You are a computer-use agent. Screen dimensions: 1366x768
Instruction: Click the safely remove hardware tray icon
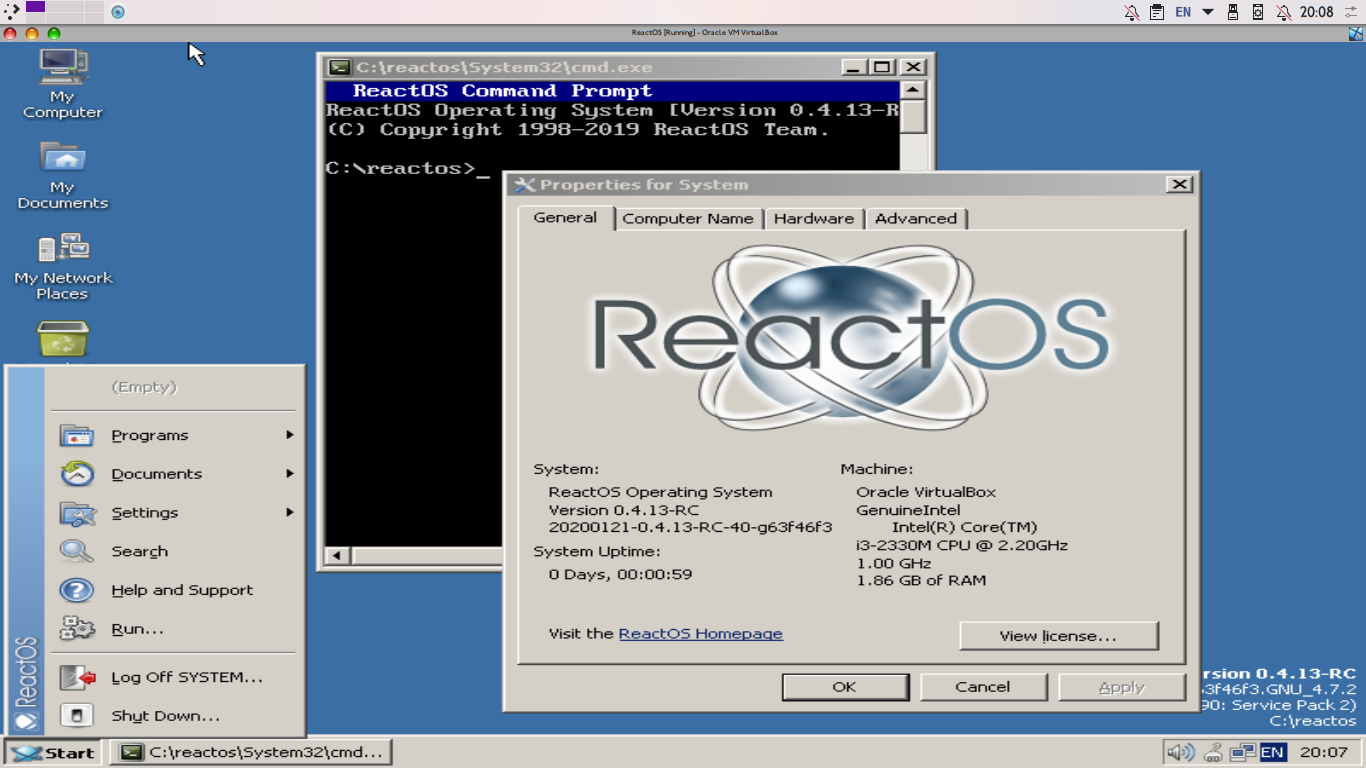coord(1213,752)
